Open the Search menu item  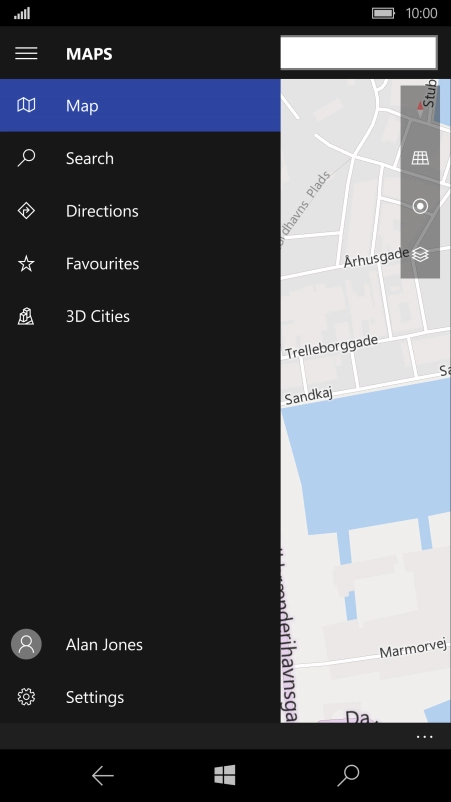coord(140,158)
